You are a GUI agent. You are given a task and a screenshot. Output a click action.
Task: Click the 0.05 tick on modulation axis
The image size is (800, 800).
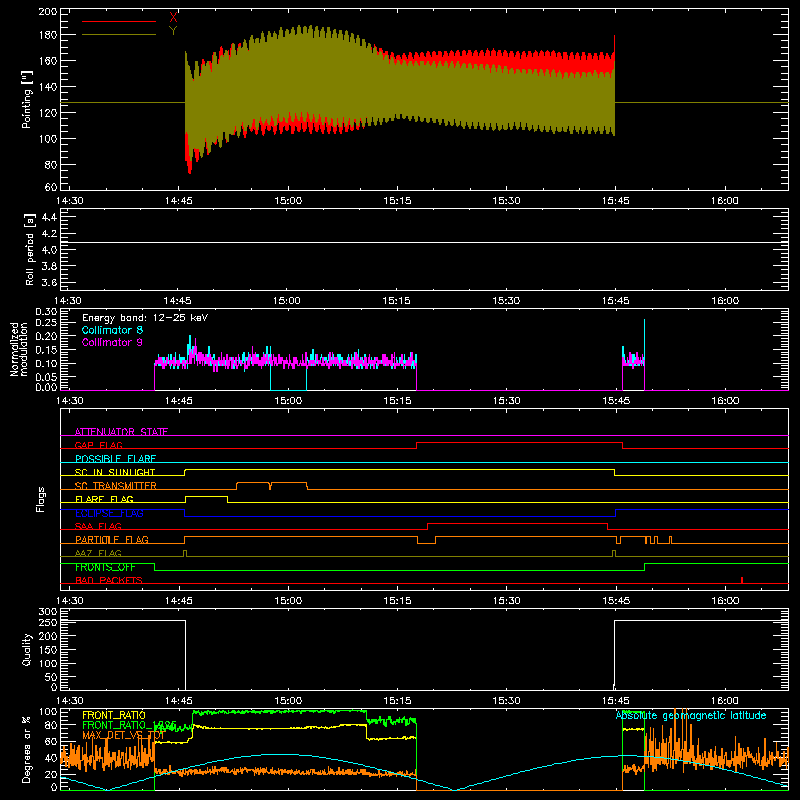(x=46, y=377)
